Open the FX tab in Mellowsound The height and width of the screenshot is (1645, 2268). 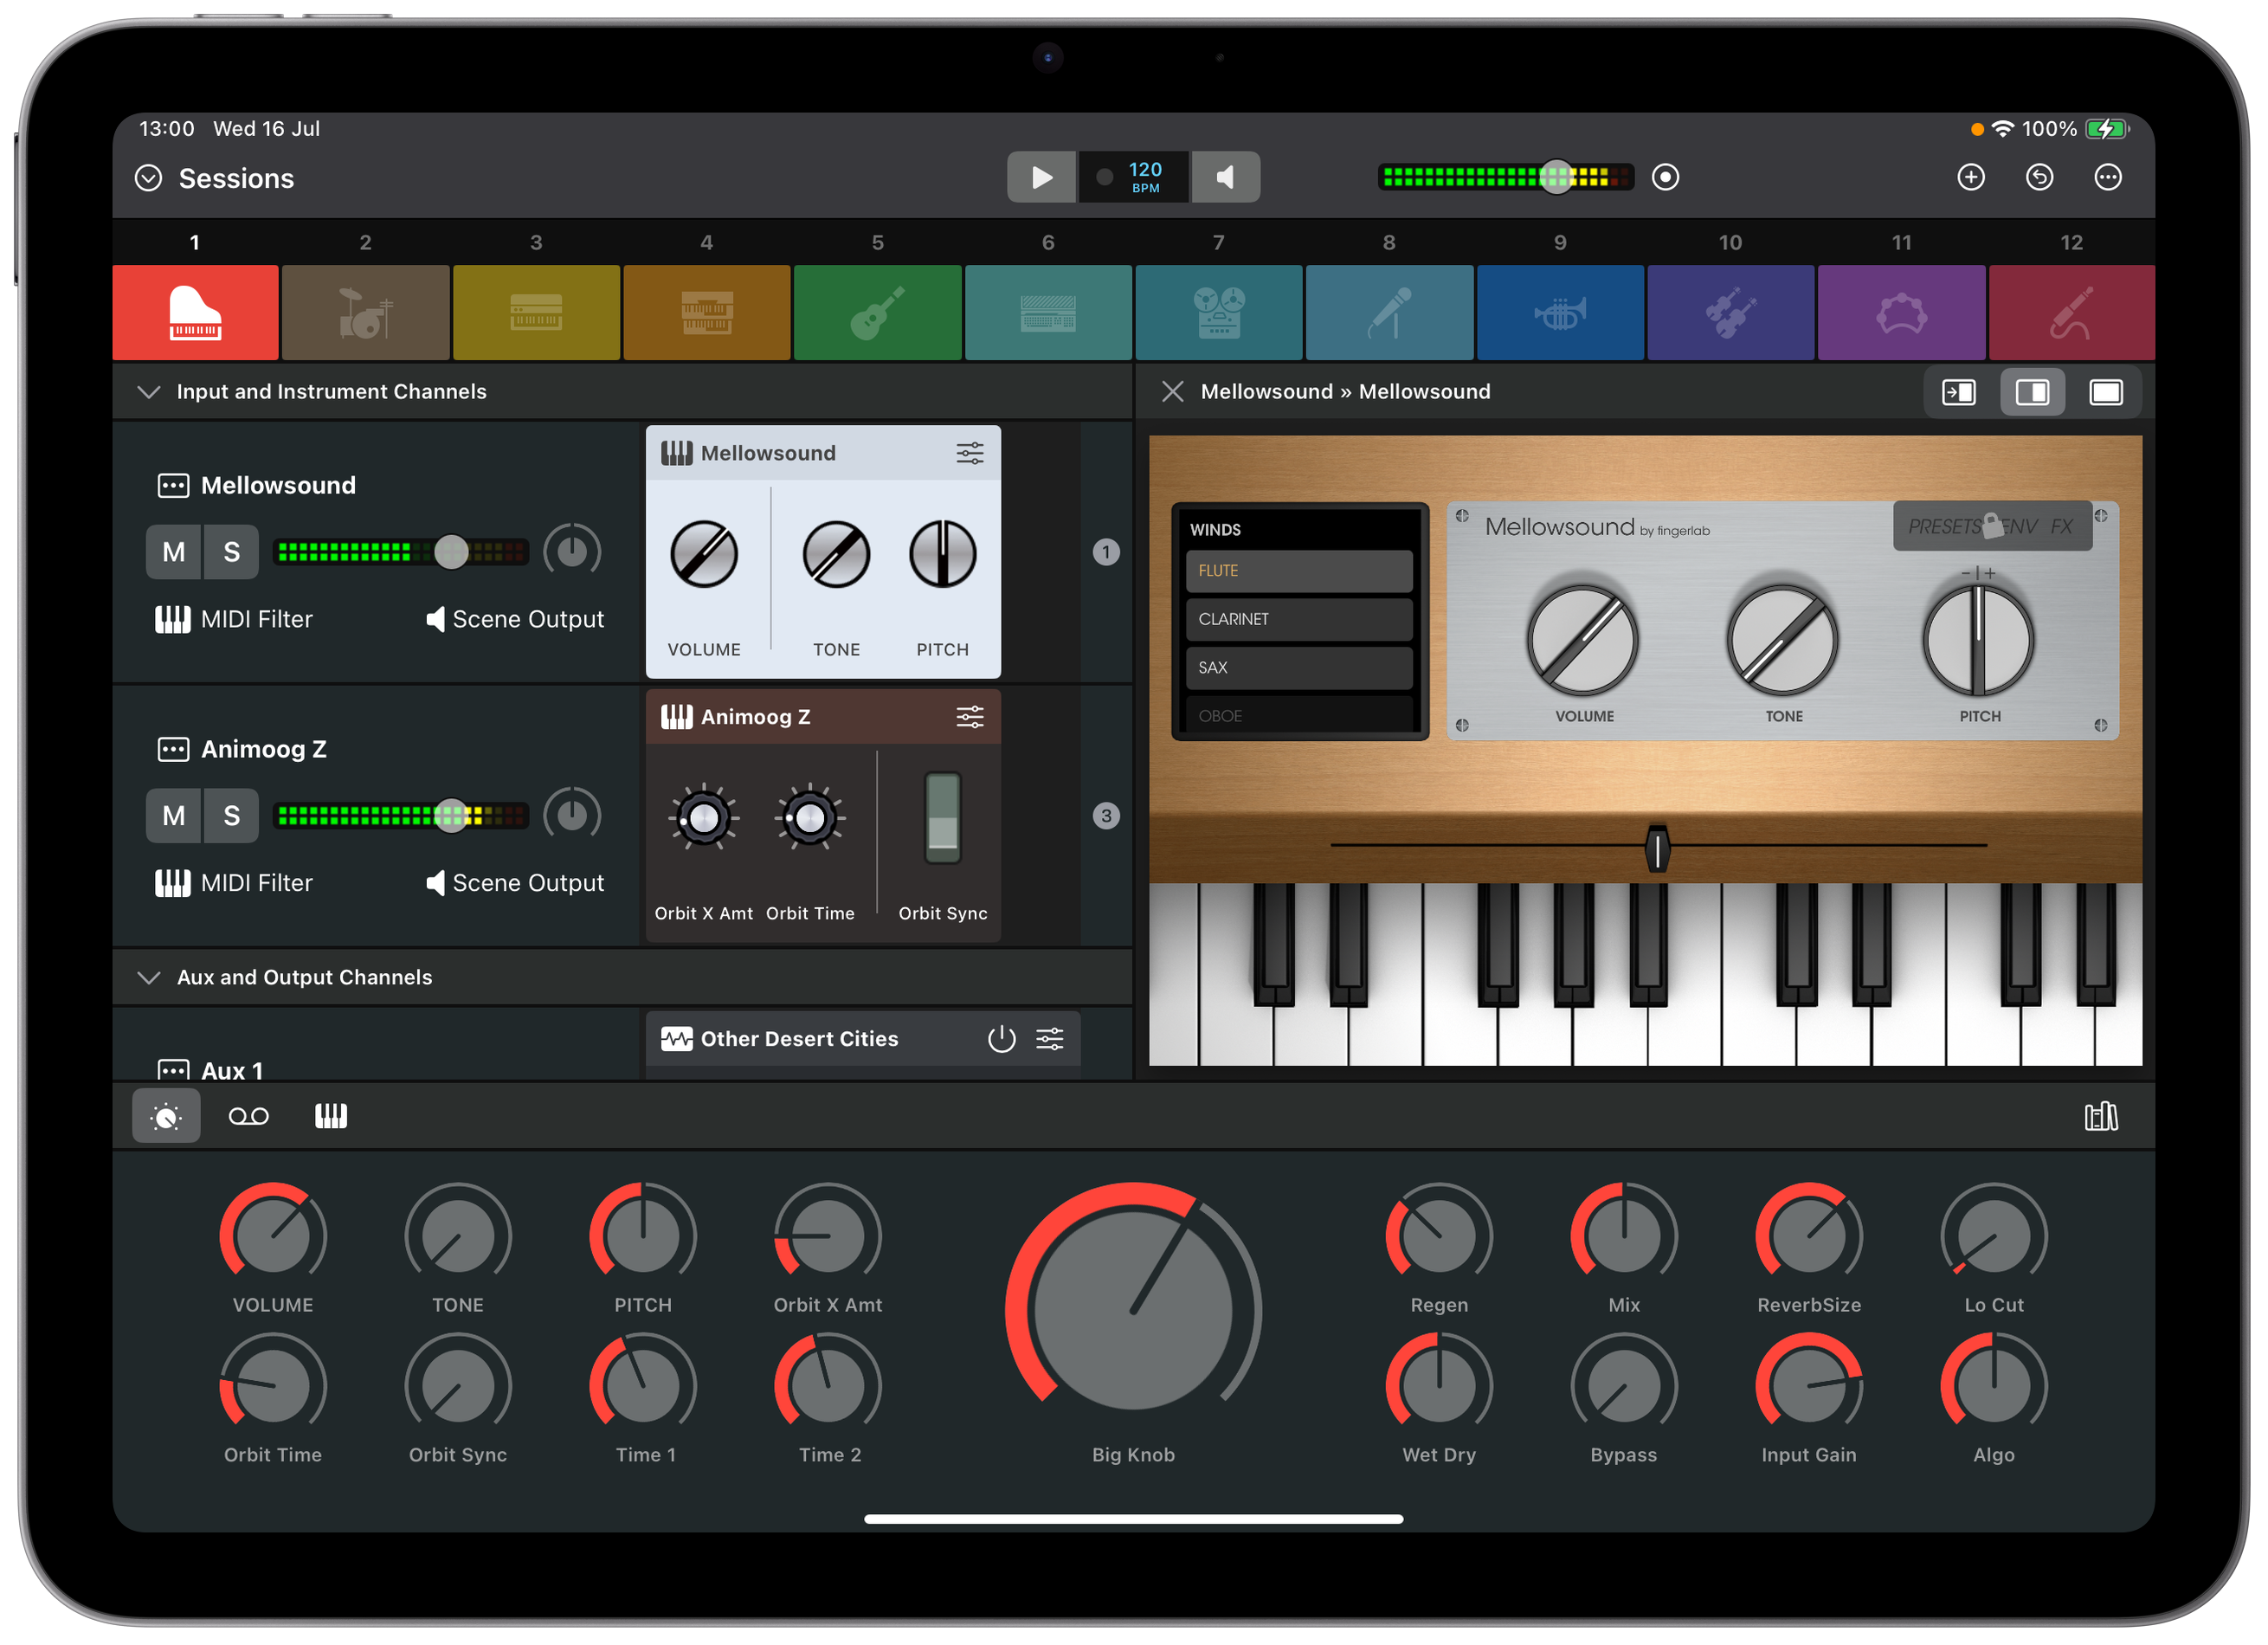2061,527
